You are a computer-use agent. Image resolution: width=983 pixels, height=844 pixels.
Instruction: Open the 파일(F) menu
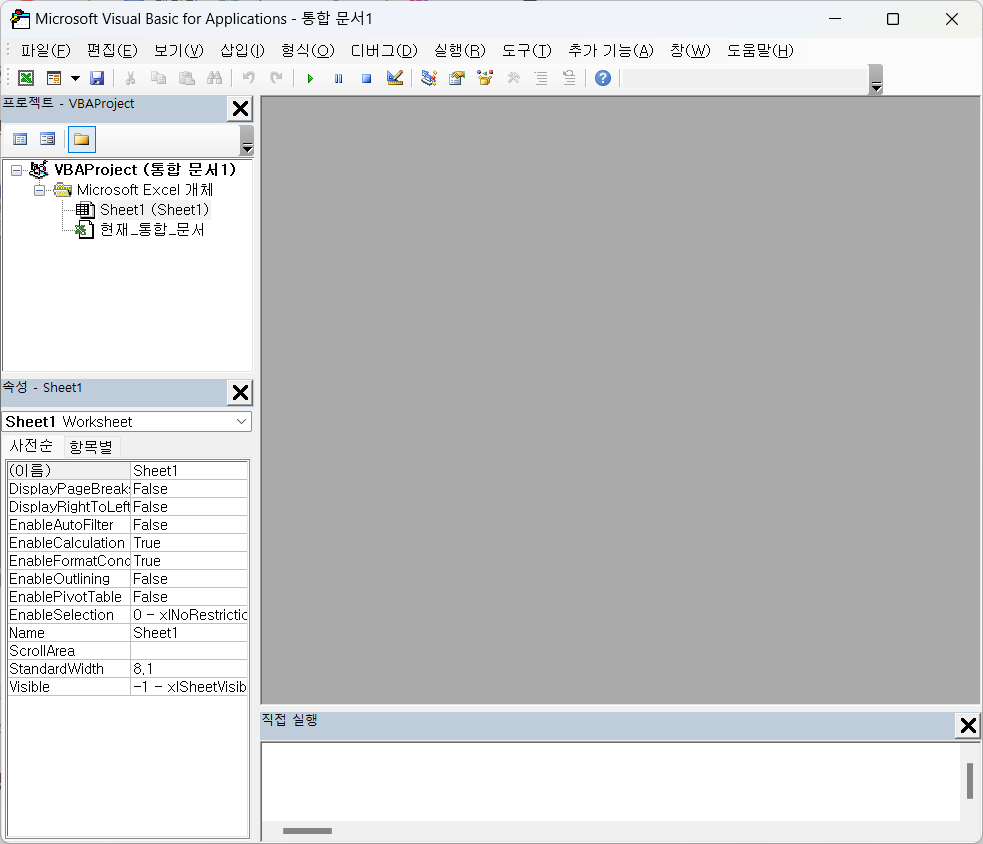click(x=45, y=51)
